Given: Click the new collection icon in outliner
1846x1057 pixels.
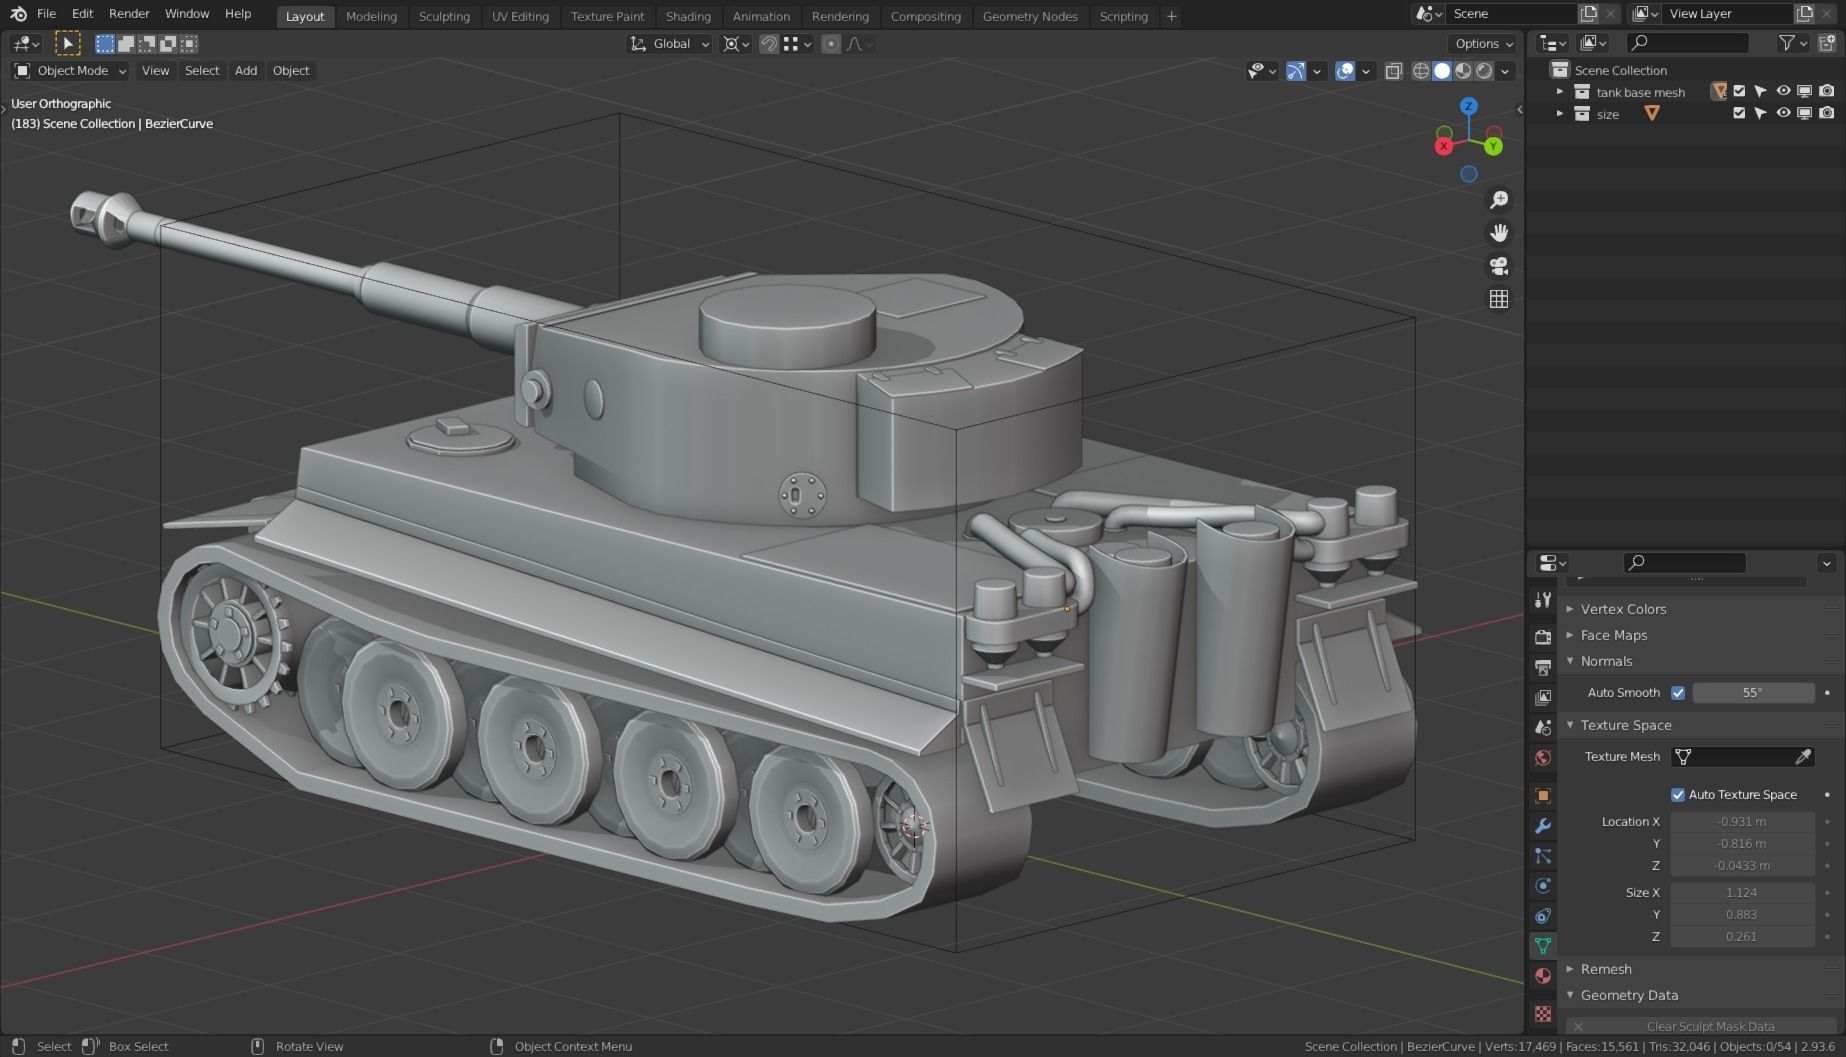Looking at the screenshot, I should (1826, 43).
